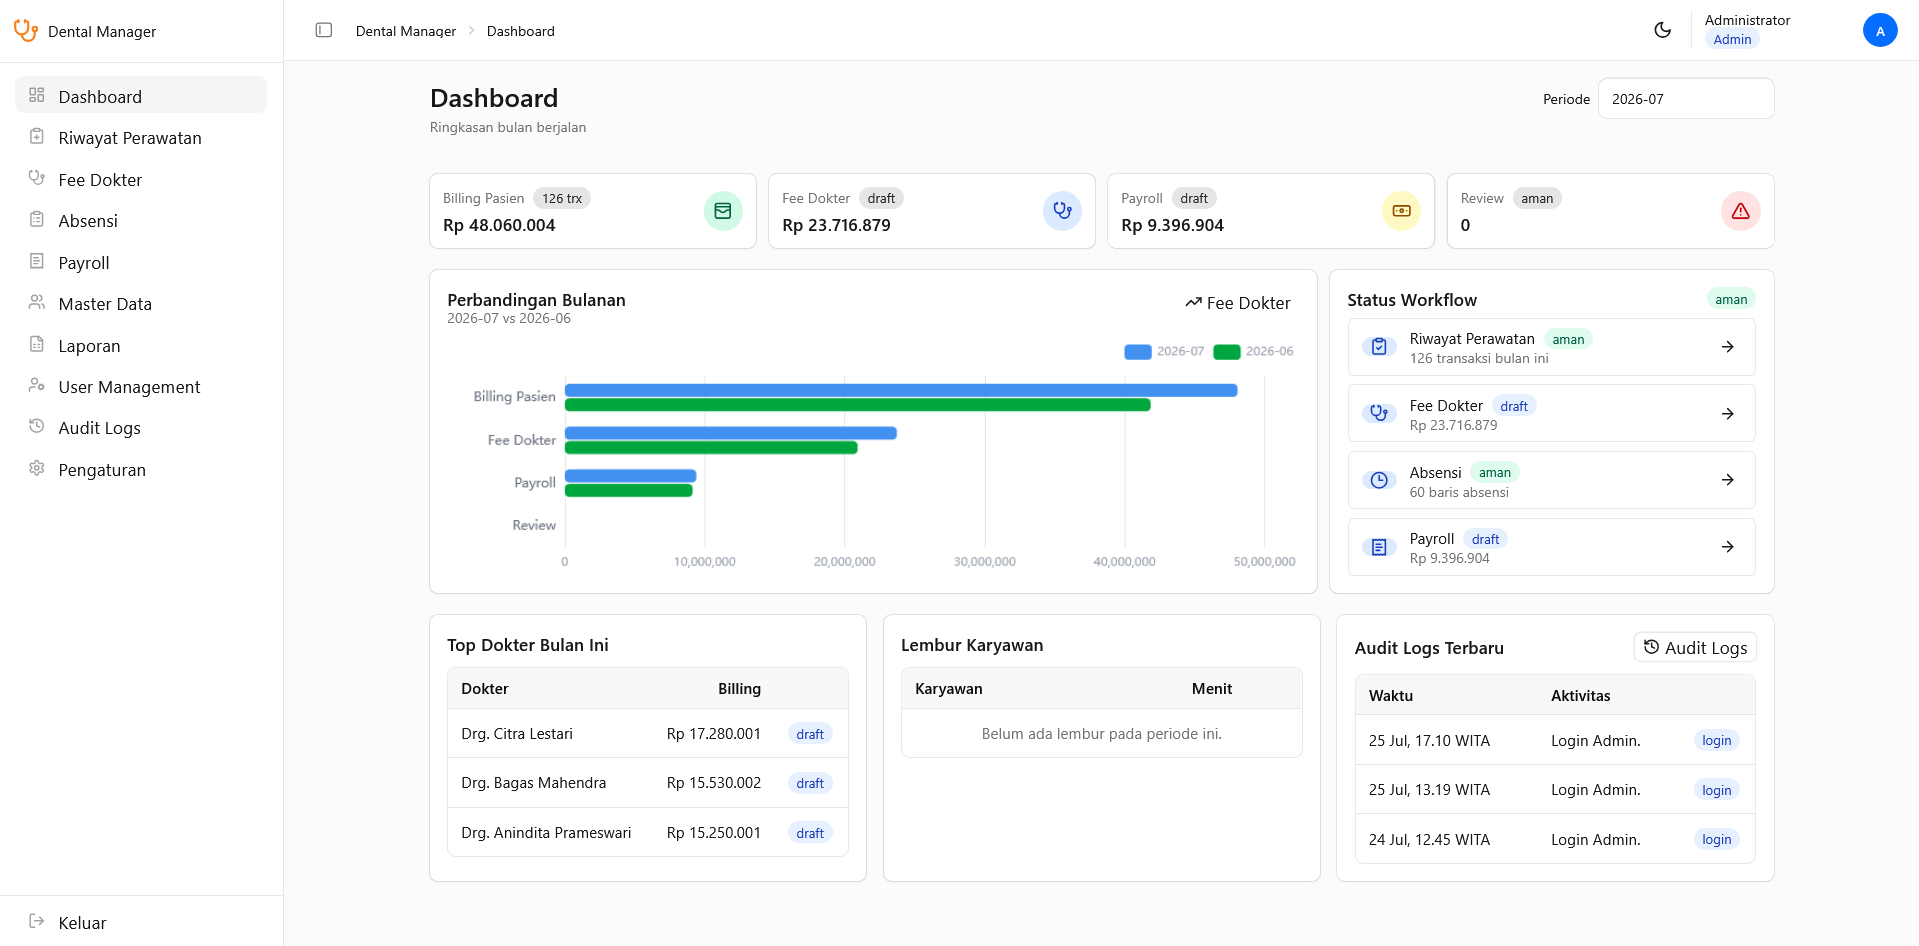Click the 25 Jul, 13.19 WITA log entry

point(1555,790)
